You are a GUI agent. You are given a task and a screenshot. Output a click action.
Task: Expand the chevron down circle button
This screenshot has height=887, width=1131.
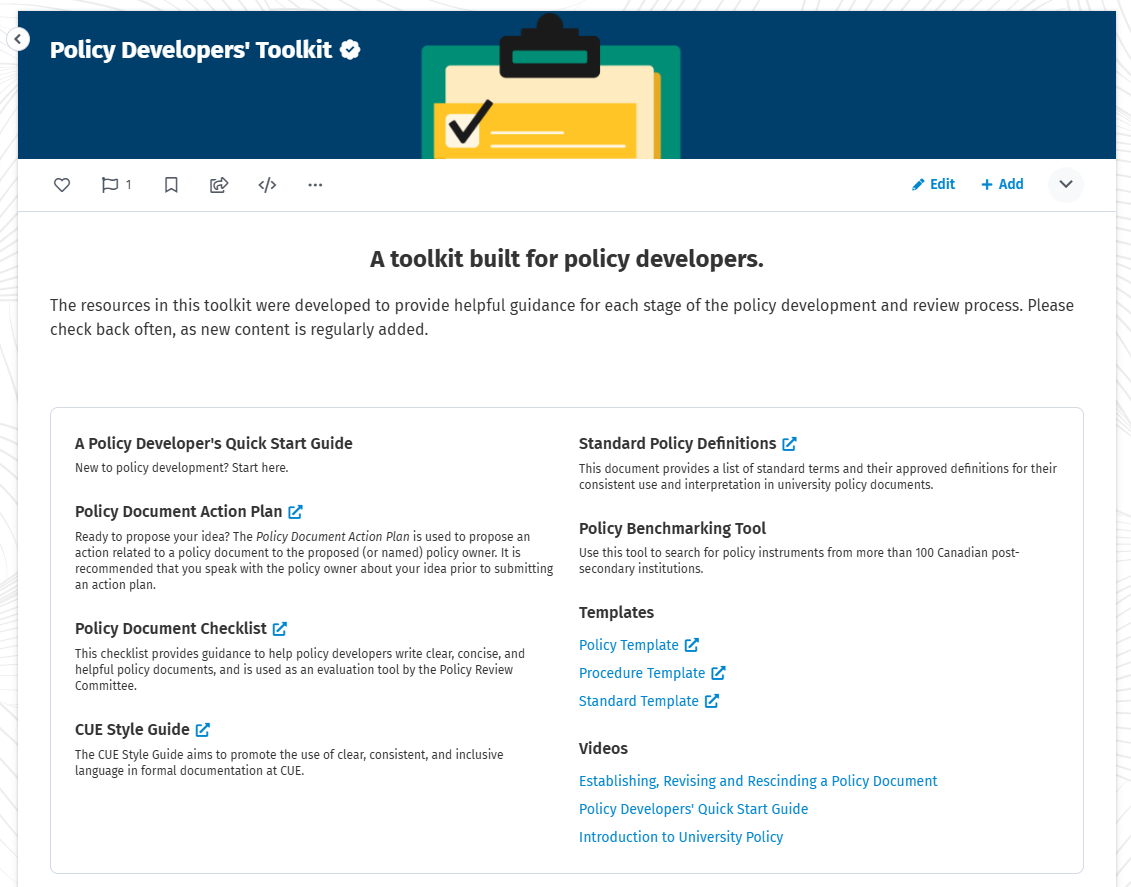(1065, 184)
